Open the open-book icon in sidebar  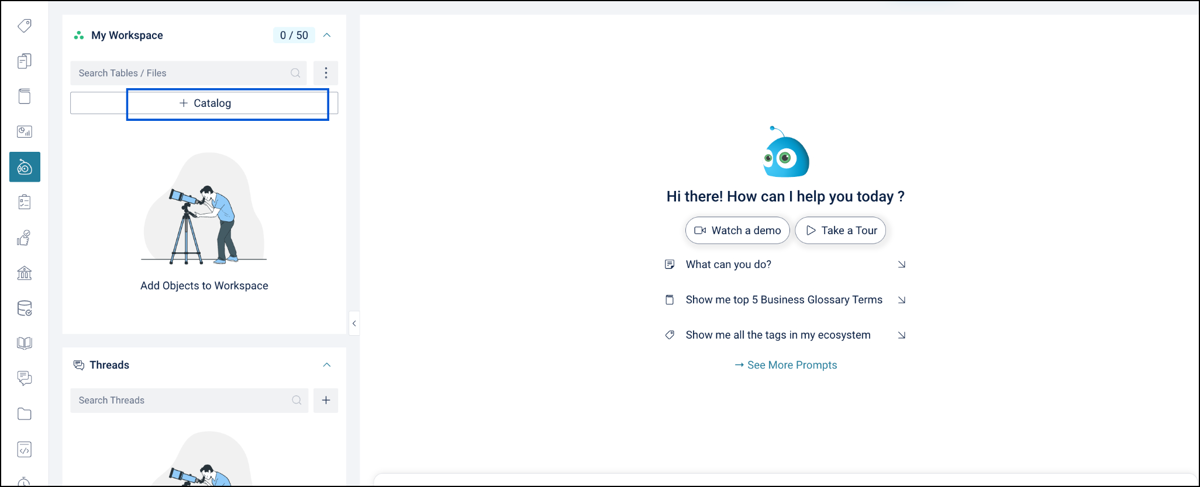(25, 344)
